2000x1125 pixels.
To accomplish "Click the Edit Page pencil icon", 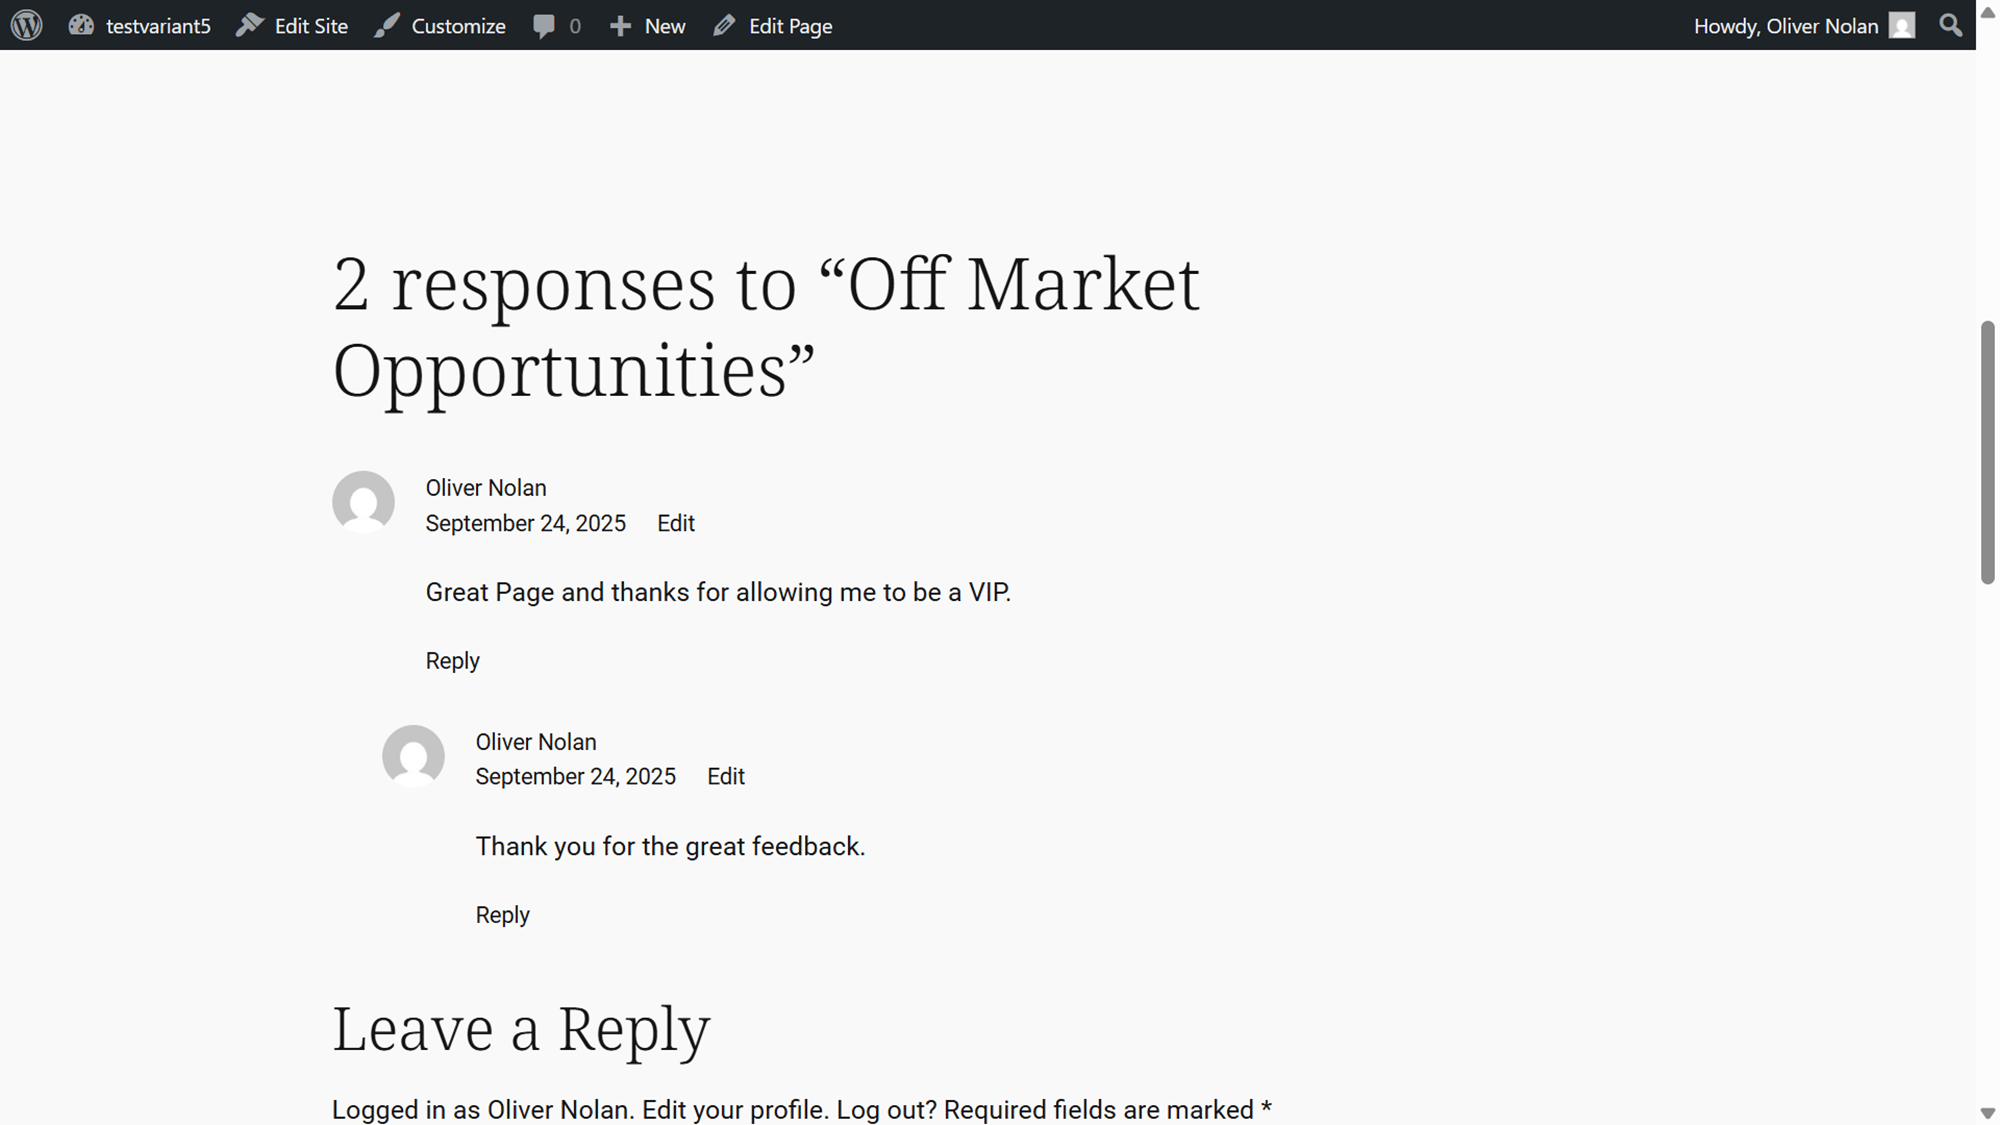I will (724, 25).
